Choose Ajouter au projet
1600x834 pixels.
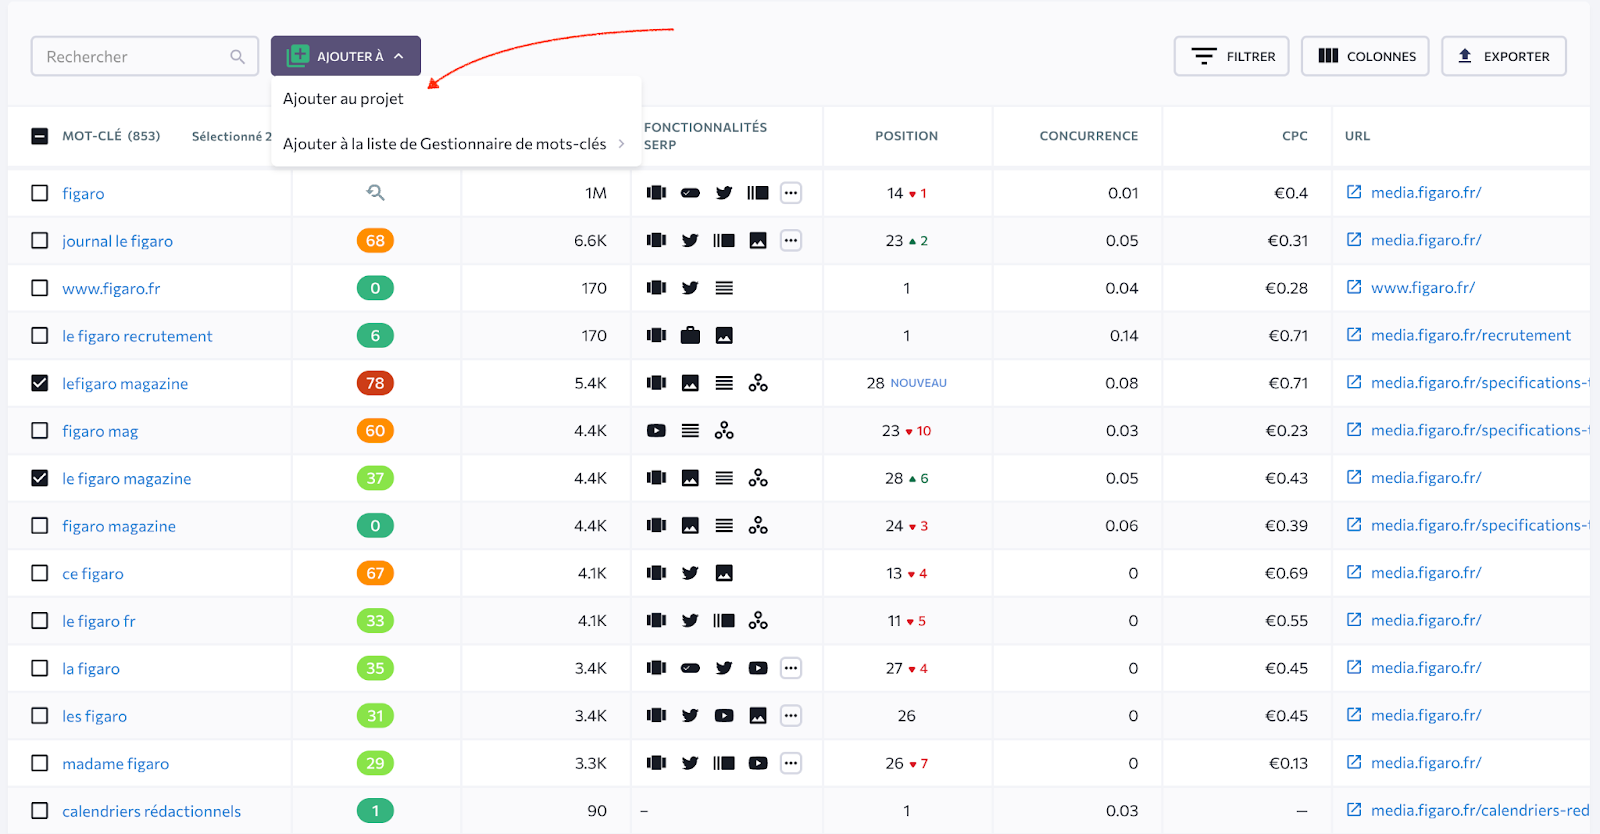343,98
